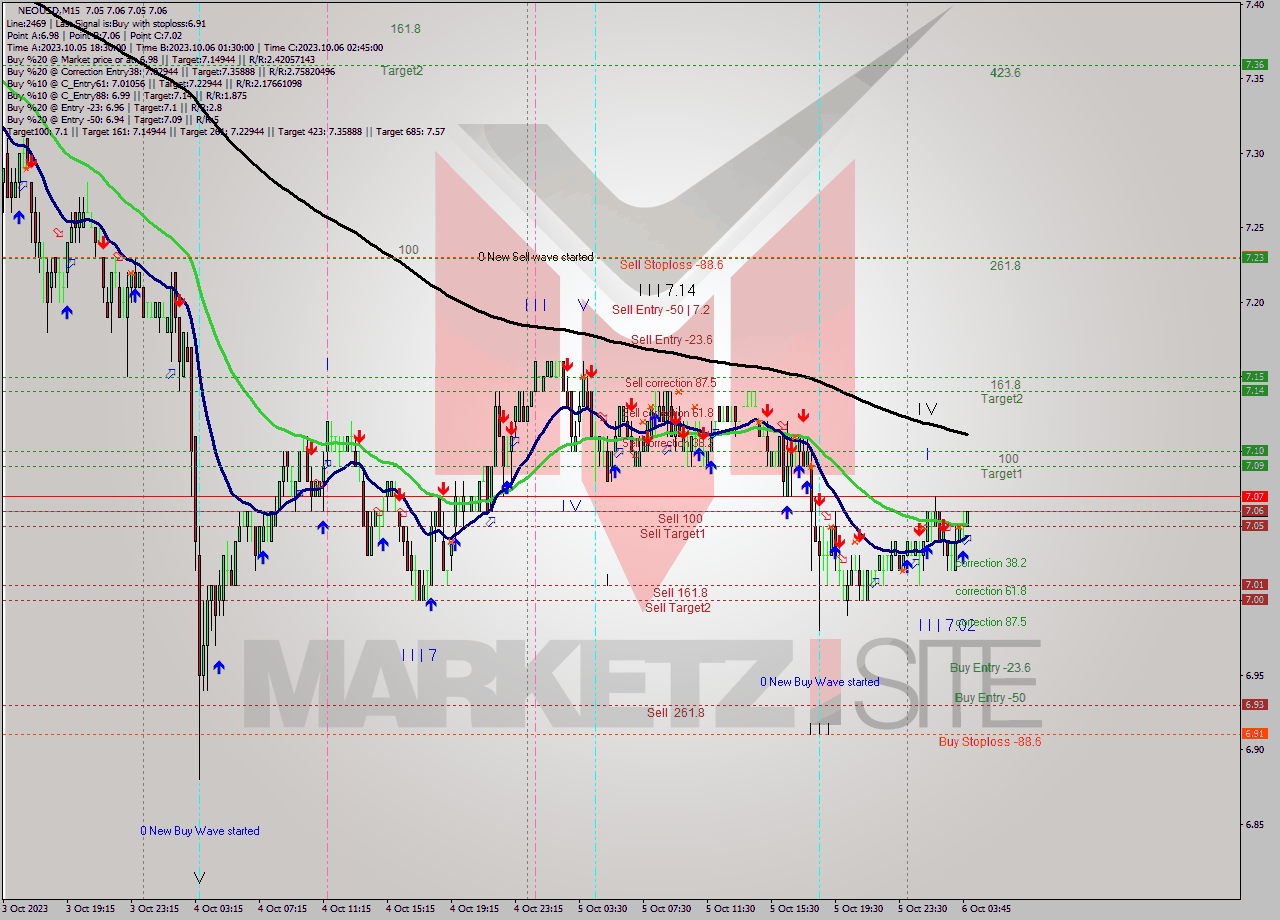Image resolution: width=1280 pixels, height=920 pixels.
Task: Click the green 7.10 price tag
Action: 1254,450
